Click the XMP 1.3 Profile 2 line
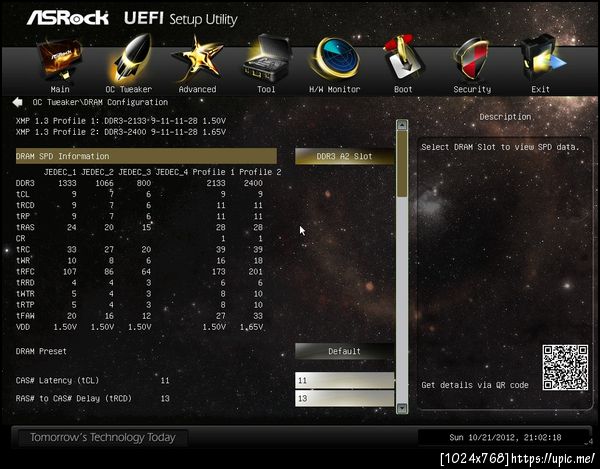This screenshot has height=469, width=600. click(x=121, y=132)
